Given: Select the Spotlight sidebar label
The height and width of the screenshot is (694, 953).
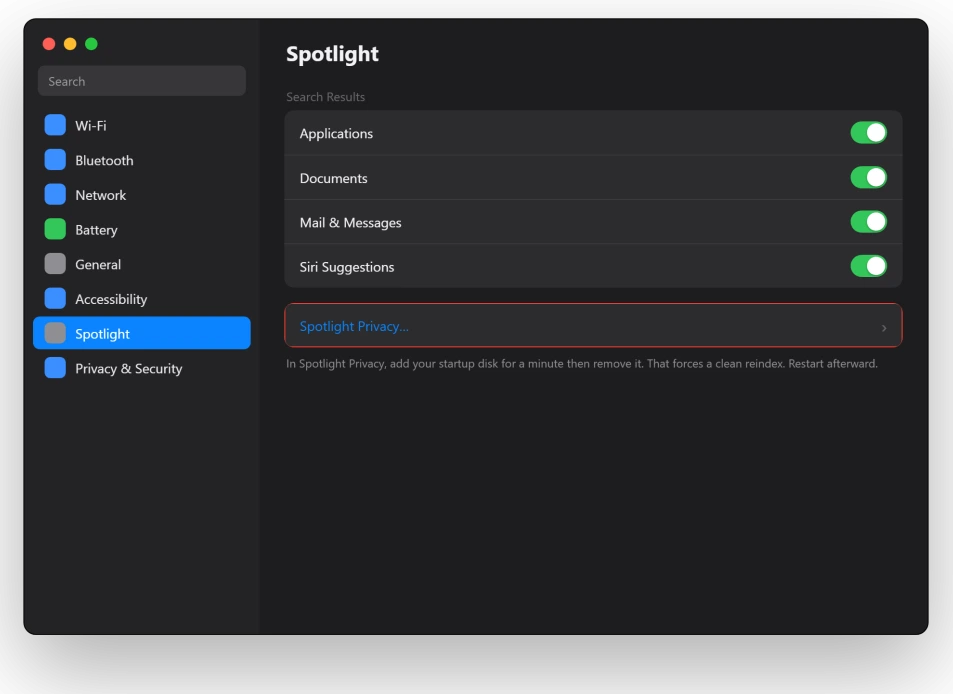Looking at the screenshot, I should point(102,334).
